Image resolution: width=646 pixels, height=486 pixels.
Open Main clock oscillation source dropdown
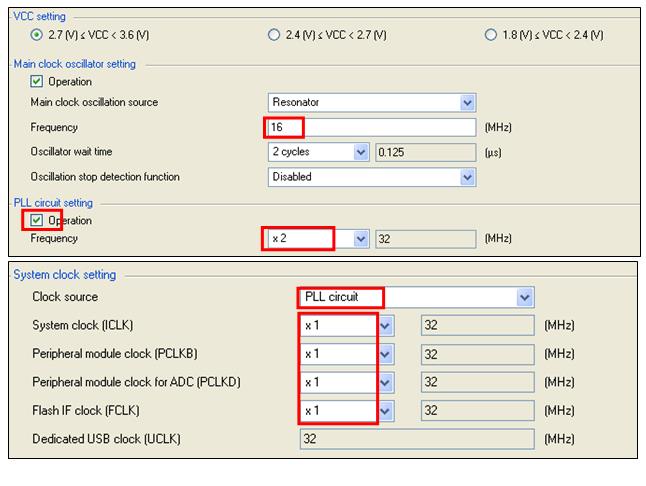click(467, 102)
